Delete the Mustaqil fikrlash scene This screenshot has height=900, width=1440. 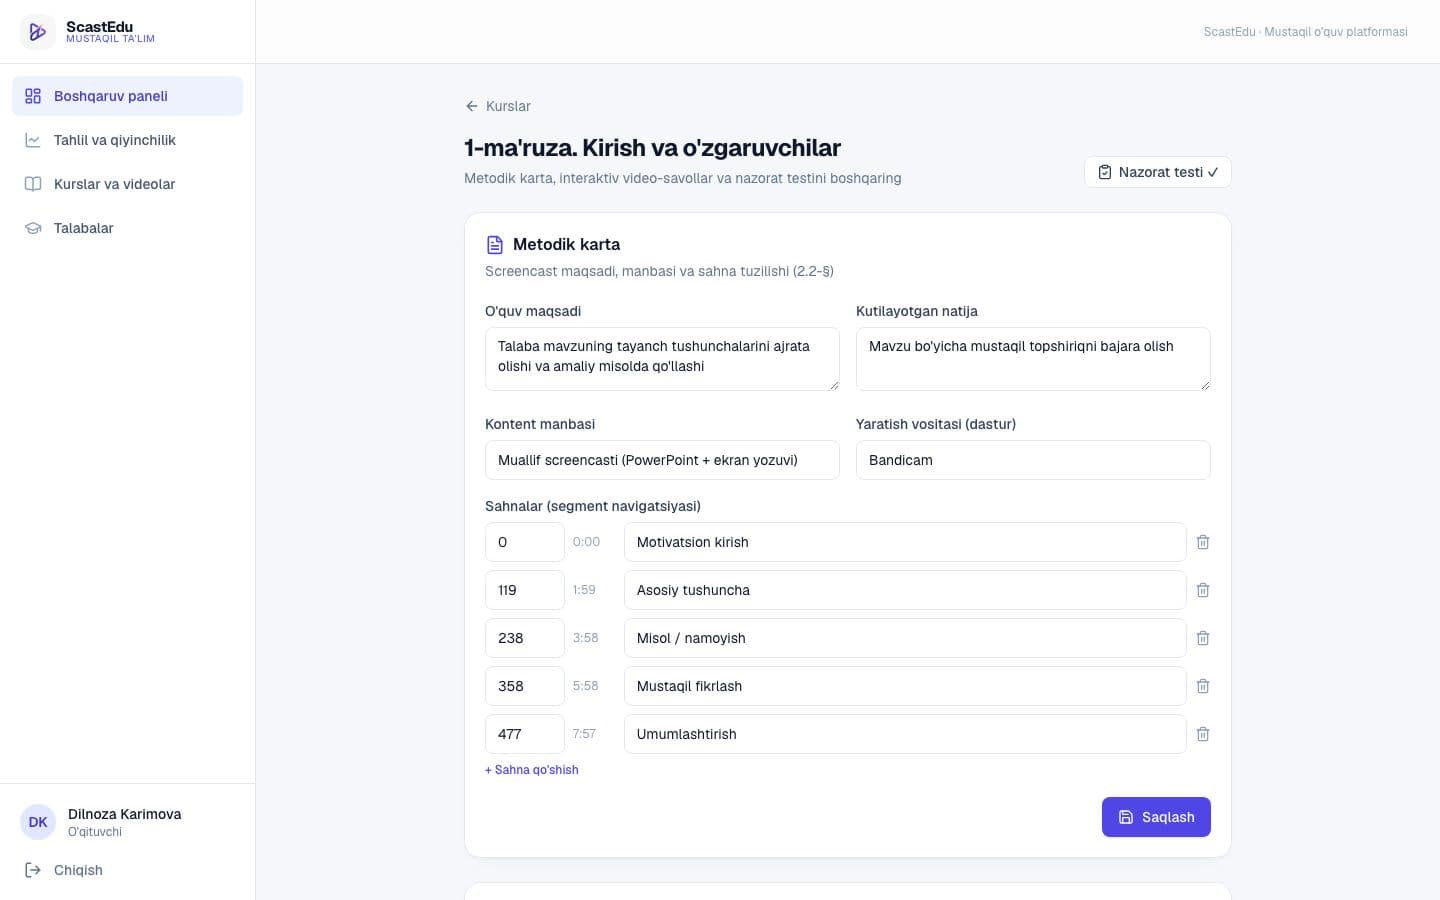[1203, 686]
